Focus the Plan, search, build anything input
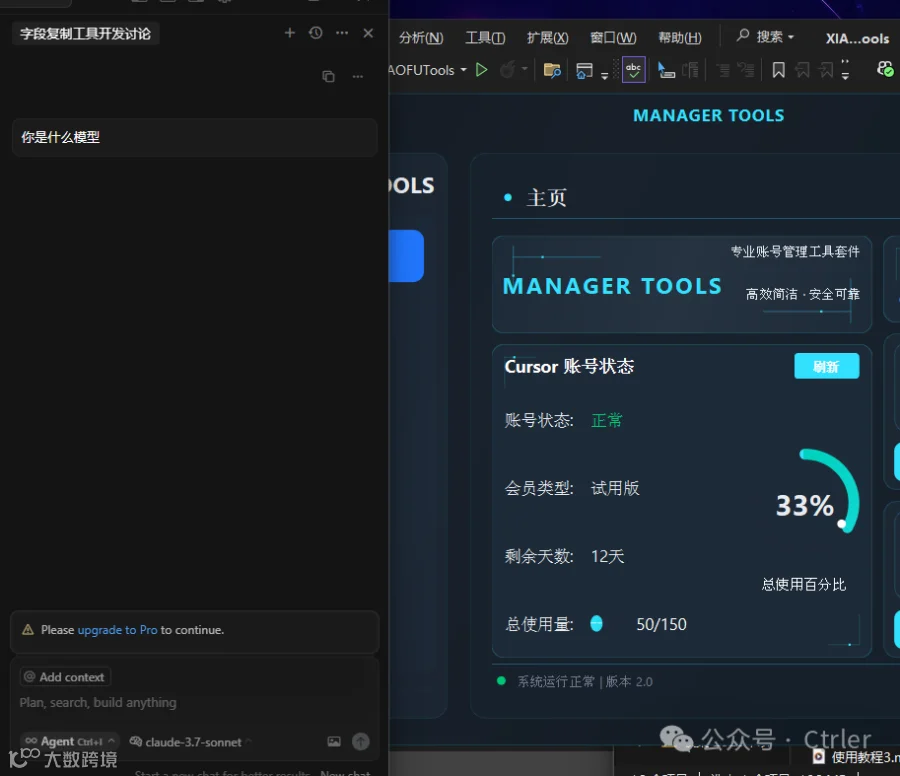Image resolution: width=900 pixels, height=776 pixels. 195,703
